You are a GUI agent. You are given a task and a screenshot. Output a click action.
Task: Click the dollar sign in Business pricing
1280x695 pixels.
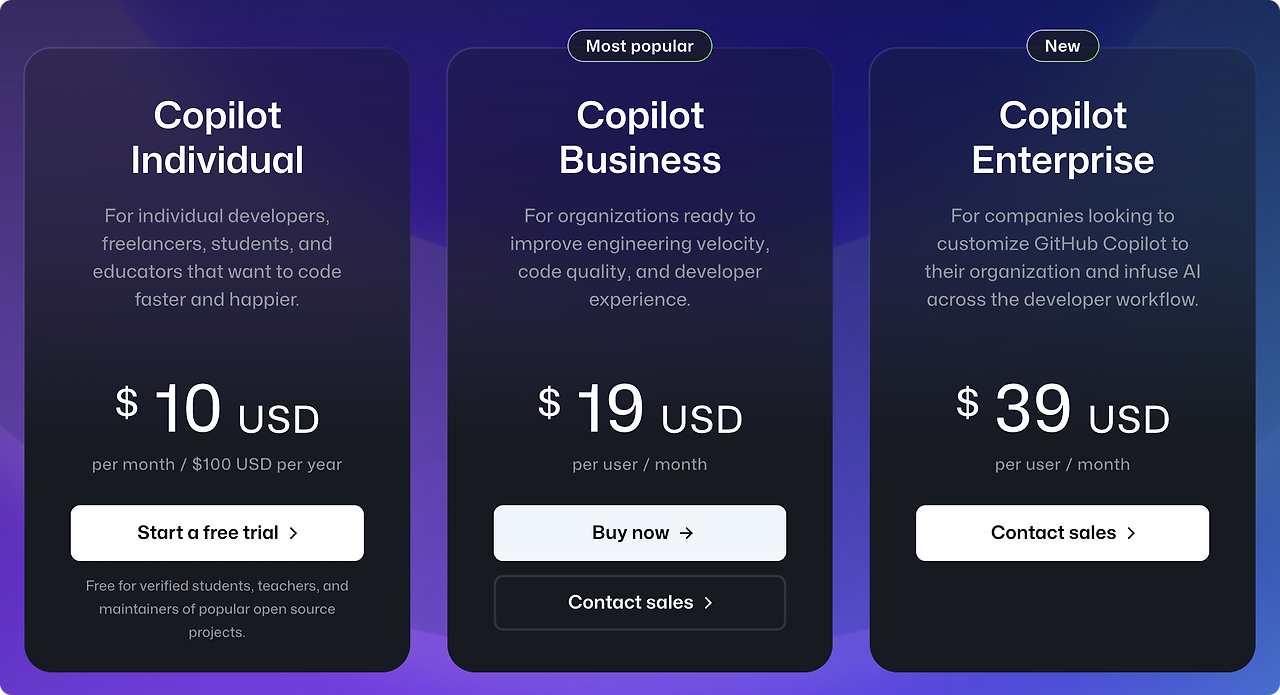coord(548,402)
